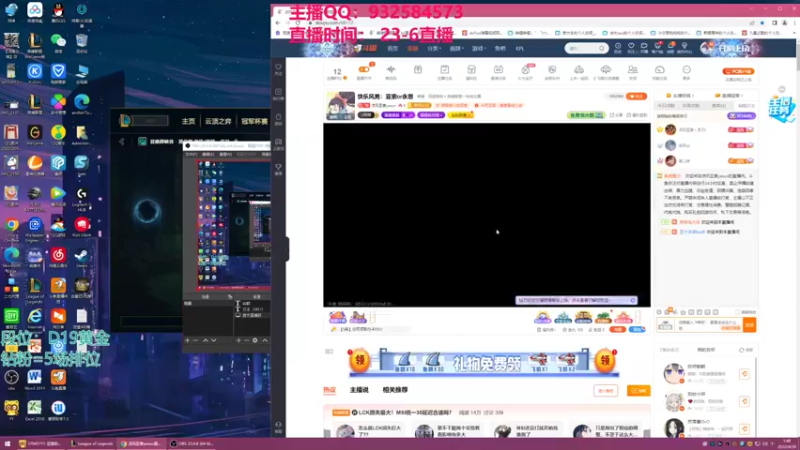The height and width of the screenshot is (450, 800).
Task: Open the green iQIYI desktop icon
Action: [11, 316]
